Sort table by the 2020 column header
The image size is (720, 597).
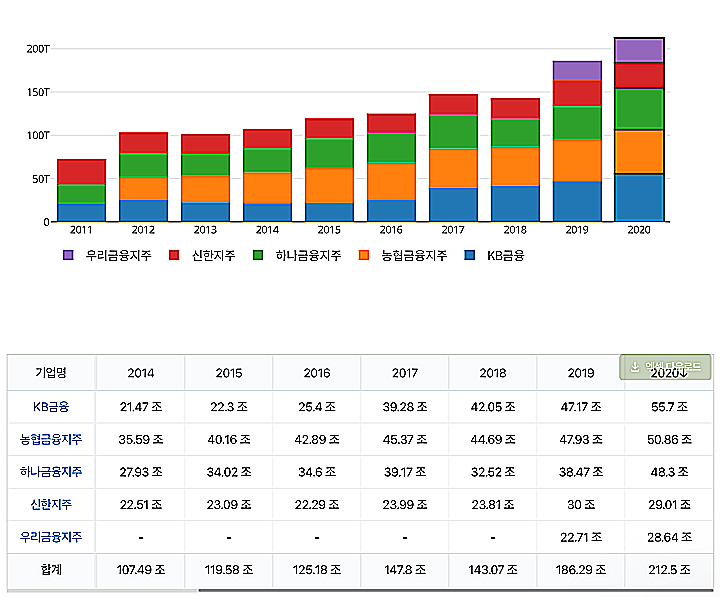(669, 373)
